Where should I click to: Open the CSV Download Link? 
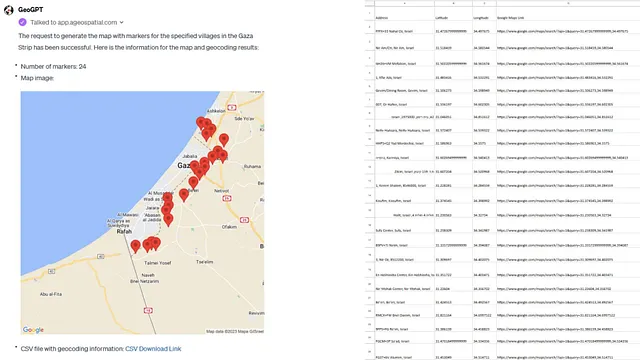coord(153,349)
